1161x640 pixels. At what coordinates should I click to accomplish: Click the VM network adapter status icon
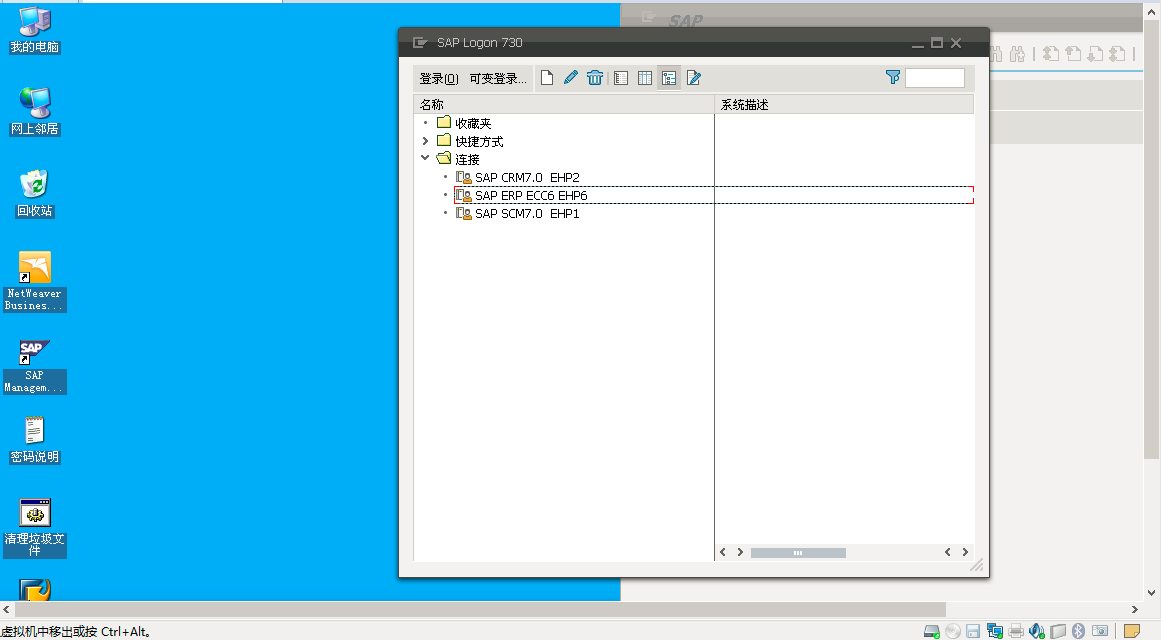994,631
